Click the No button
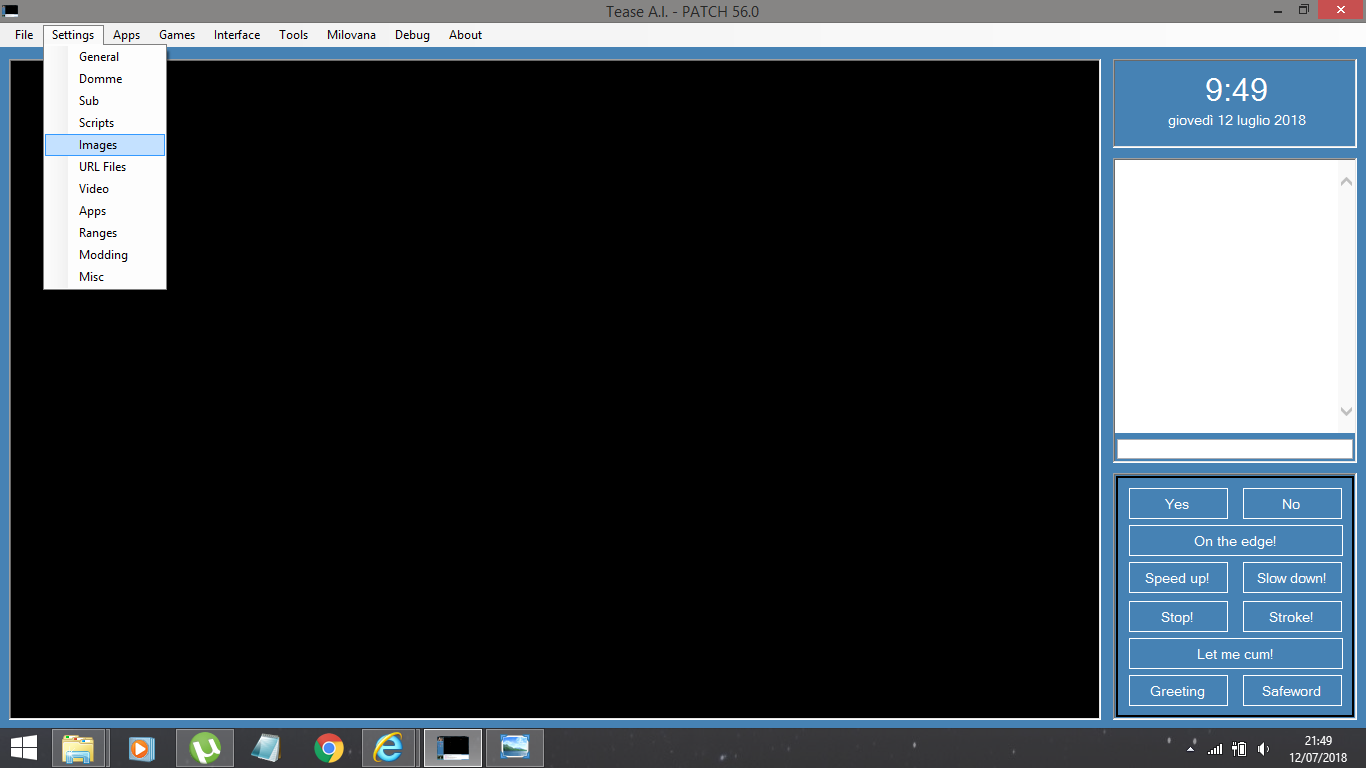 coord(1292,504)
